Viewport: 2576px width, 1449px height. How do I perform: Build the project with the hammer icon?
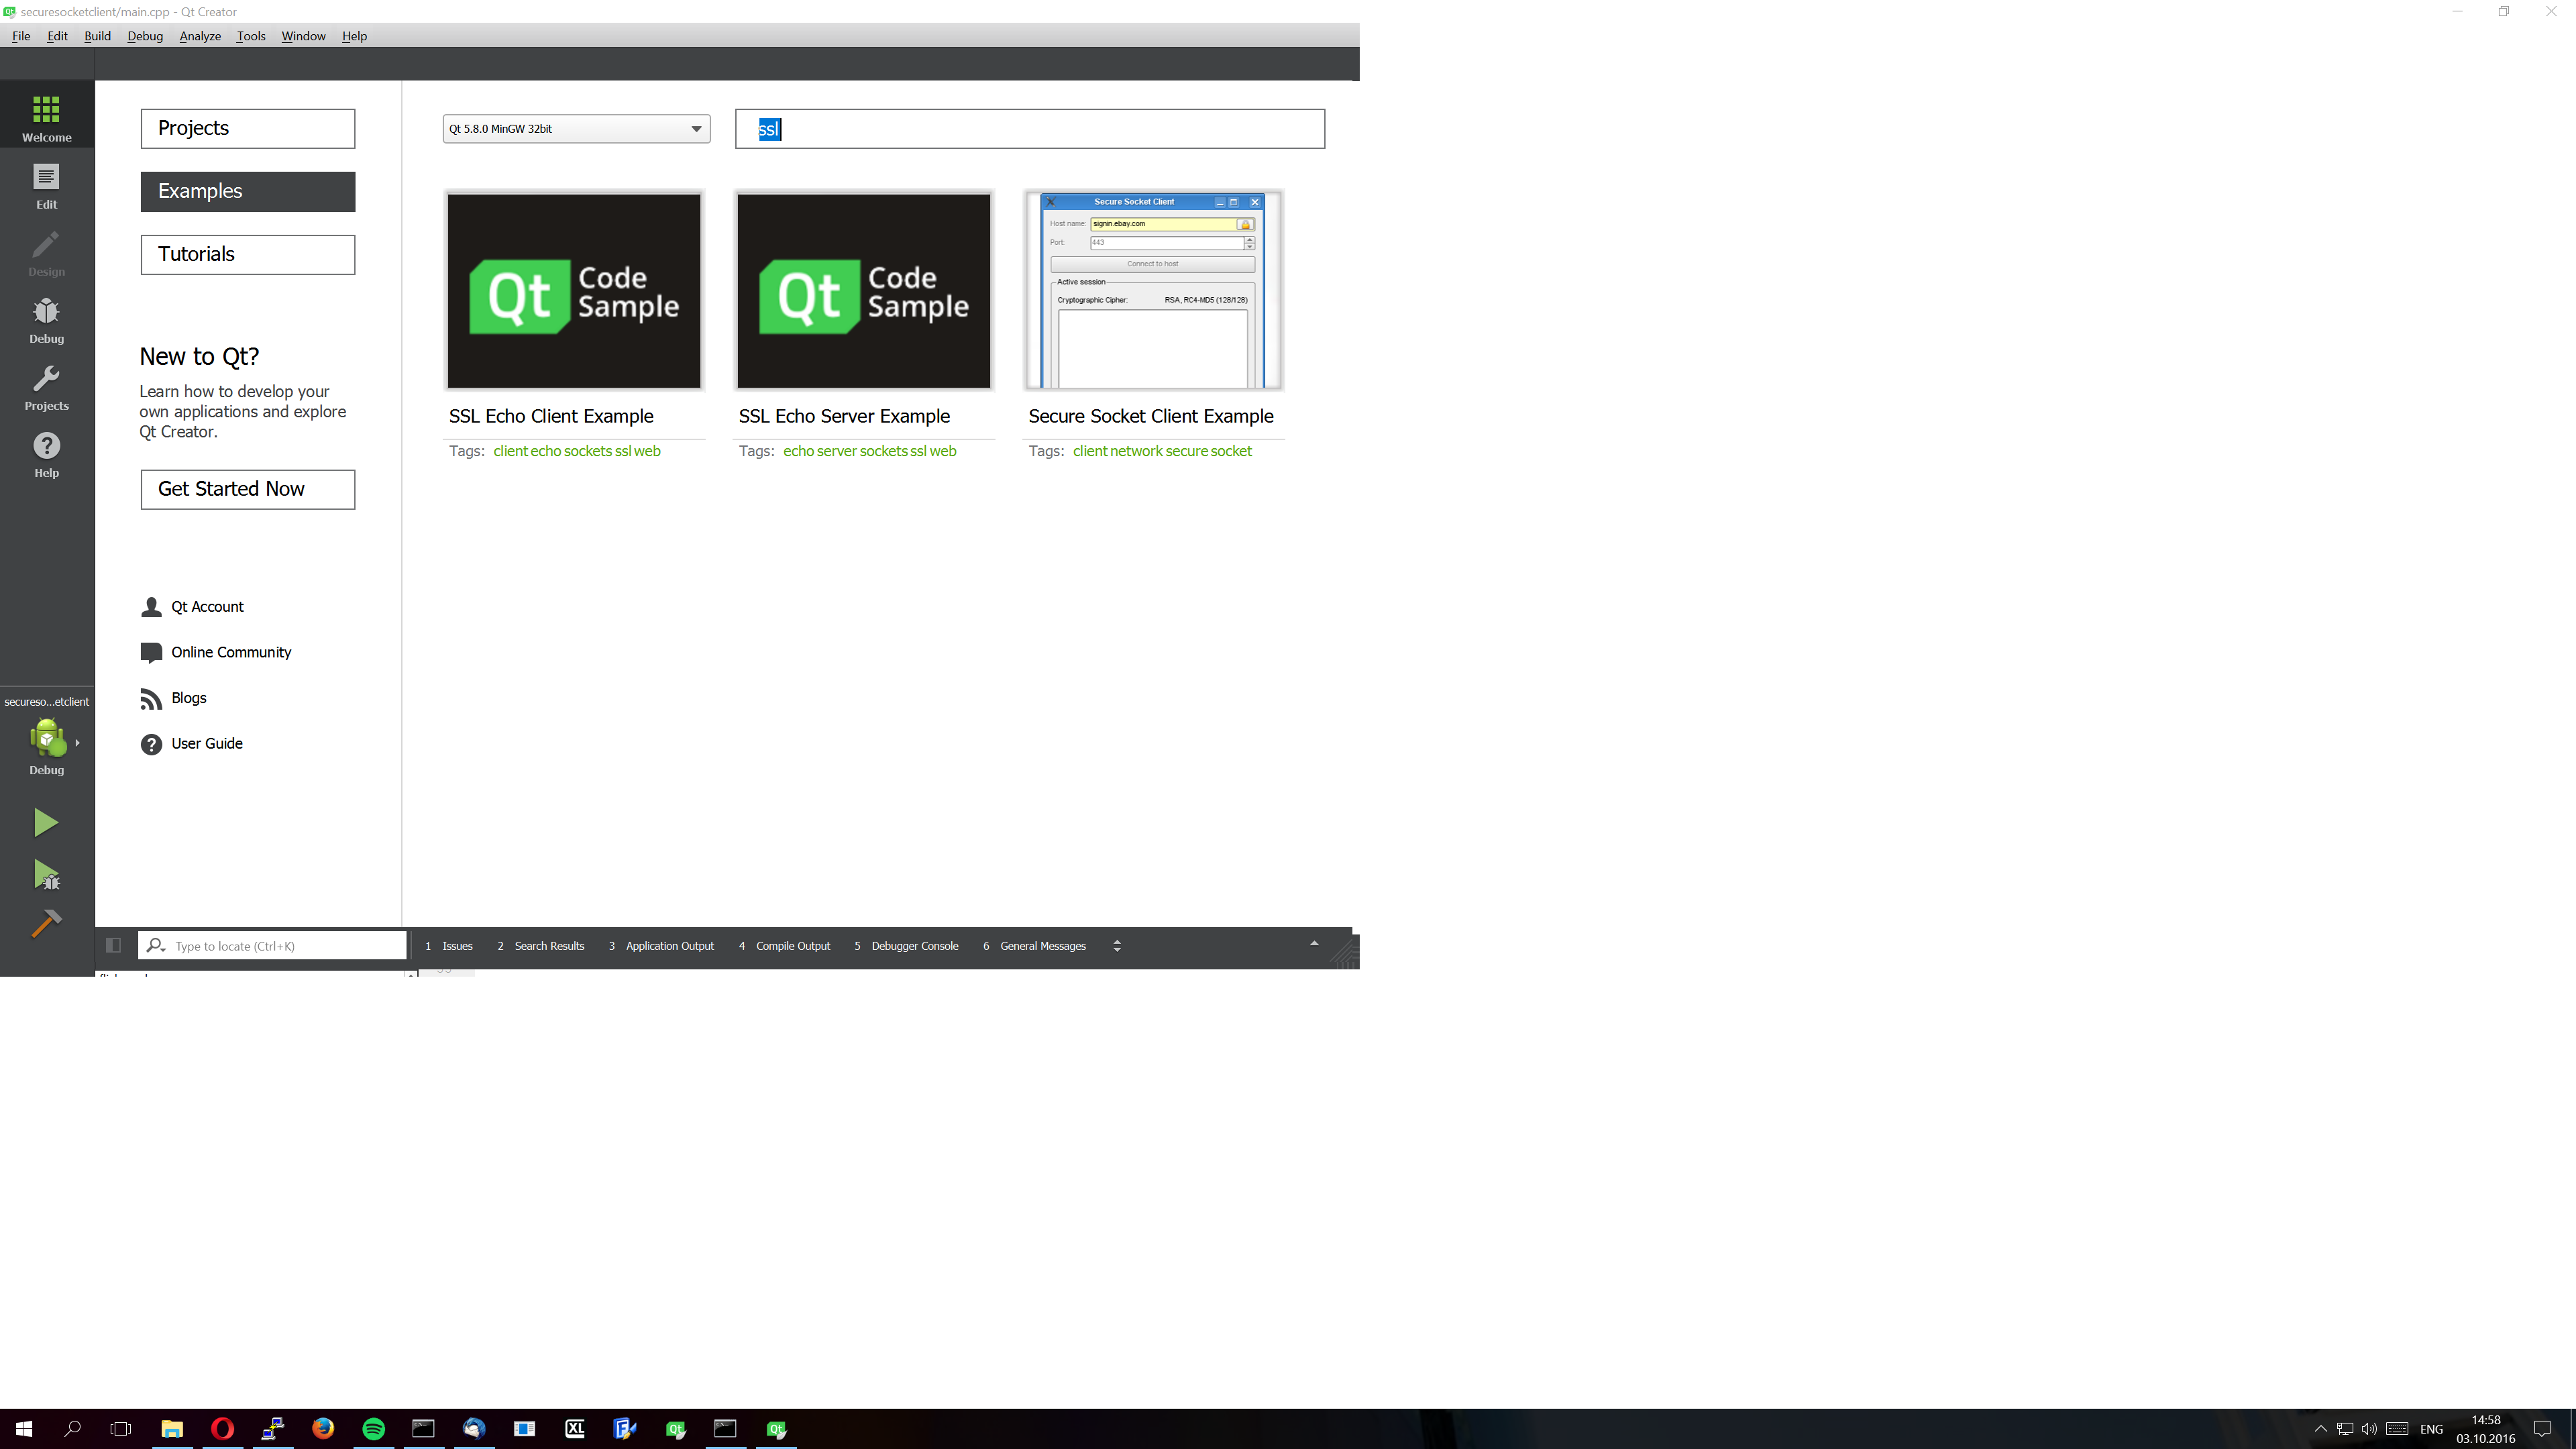pyautogui.click(x=46, y=923)
